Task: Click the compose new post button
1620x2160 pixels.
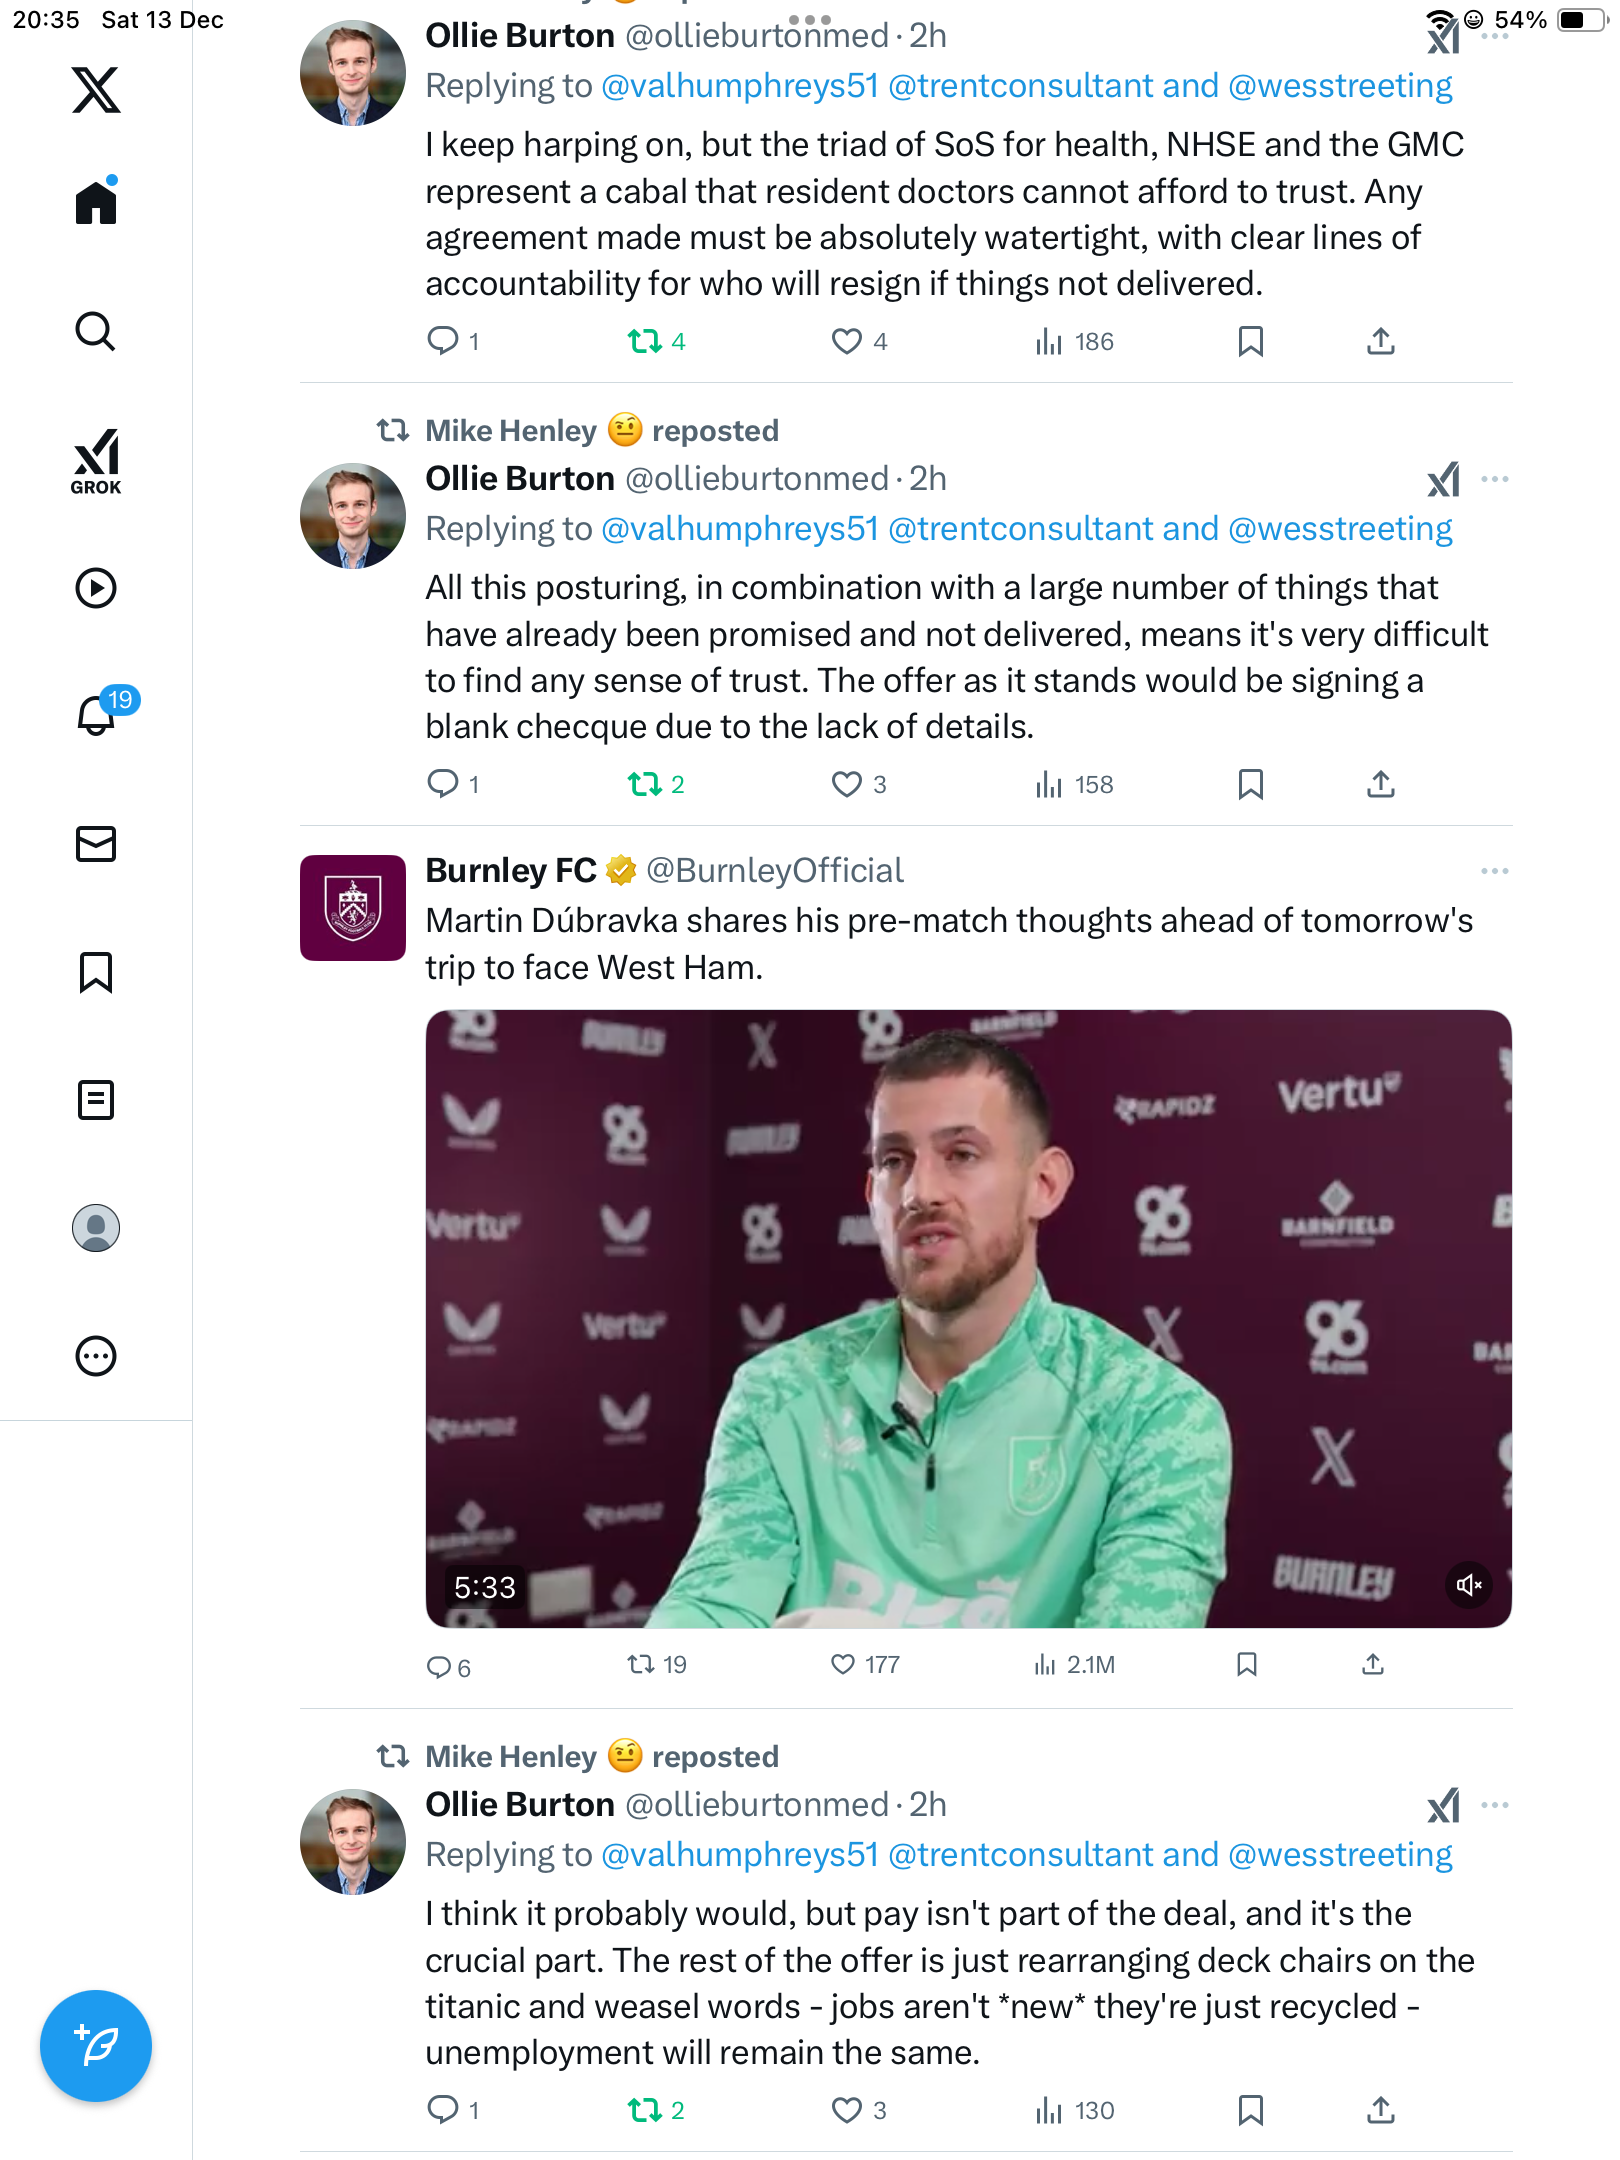Action: pyautogui.click(x=96, y=2045)
